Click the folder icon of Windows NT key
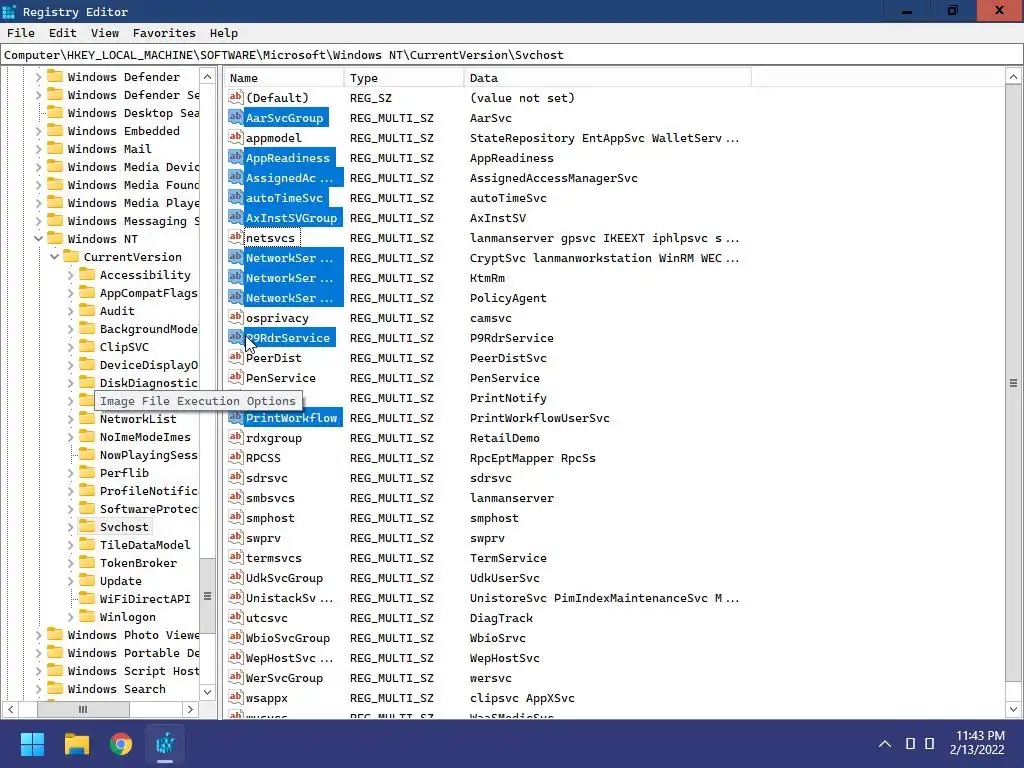 click(x=55, y=238)
